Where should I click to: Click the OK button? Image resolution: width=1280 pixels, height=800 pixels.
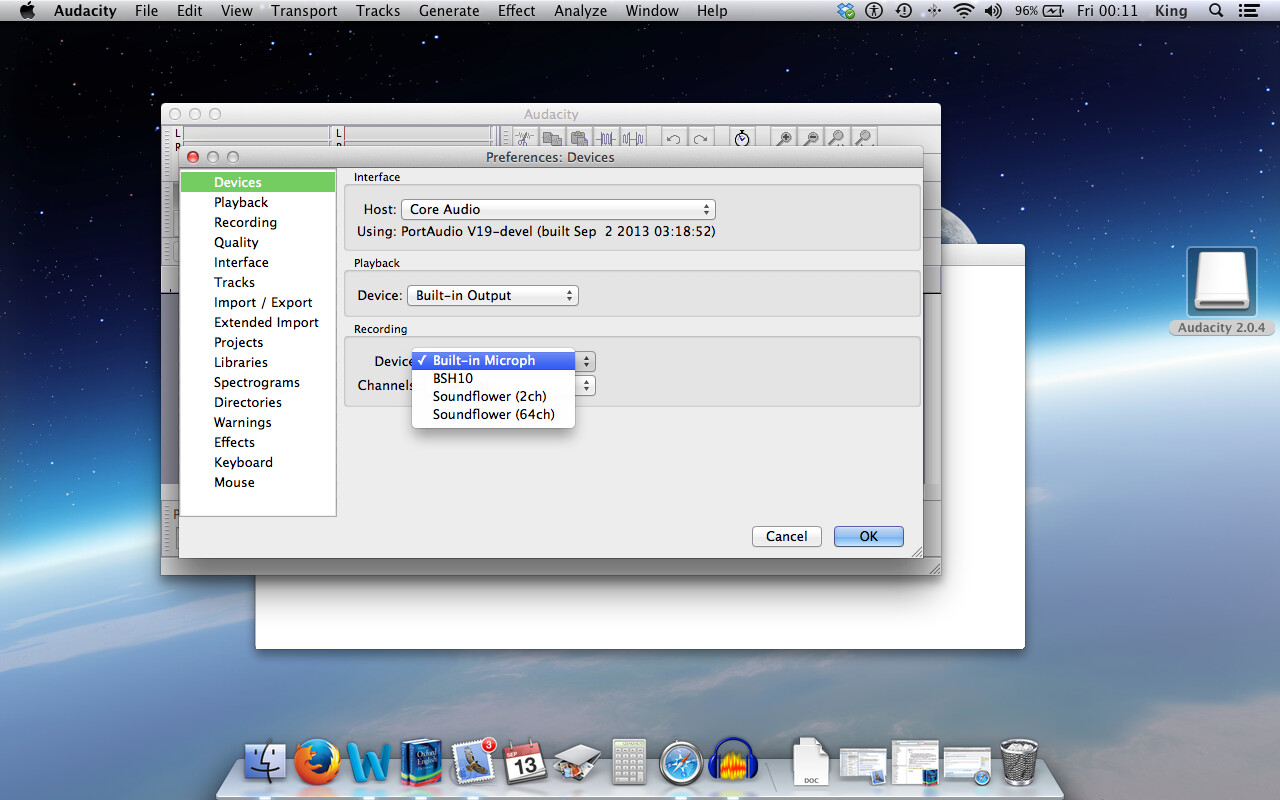point(869,536)
